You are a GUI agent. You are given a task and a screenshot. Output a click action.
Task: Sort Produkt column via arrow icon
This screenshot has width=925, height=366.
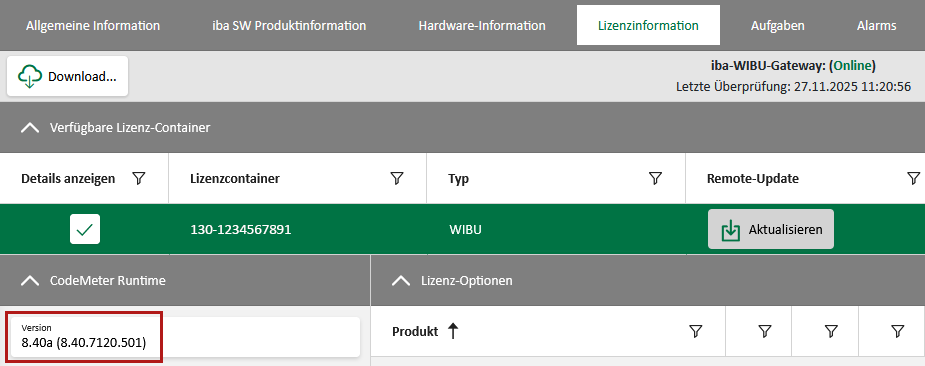click(452, 331)
